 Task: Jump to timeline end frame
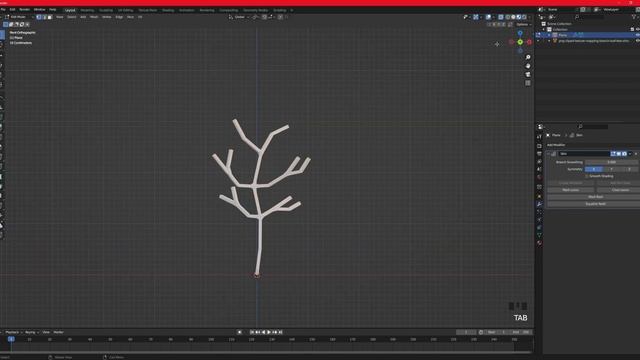click(280, 332)
